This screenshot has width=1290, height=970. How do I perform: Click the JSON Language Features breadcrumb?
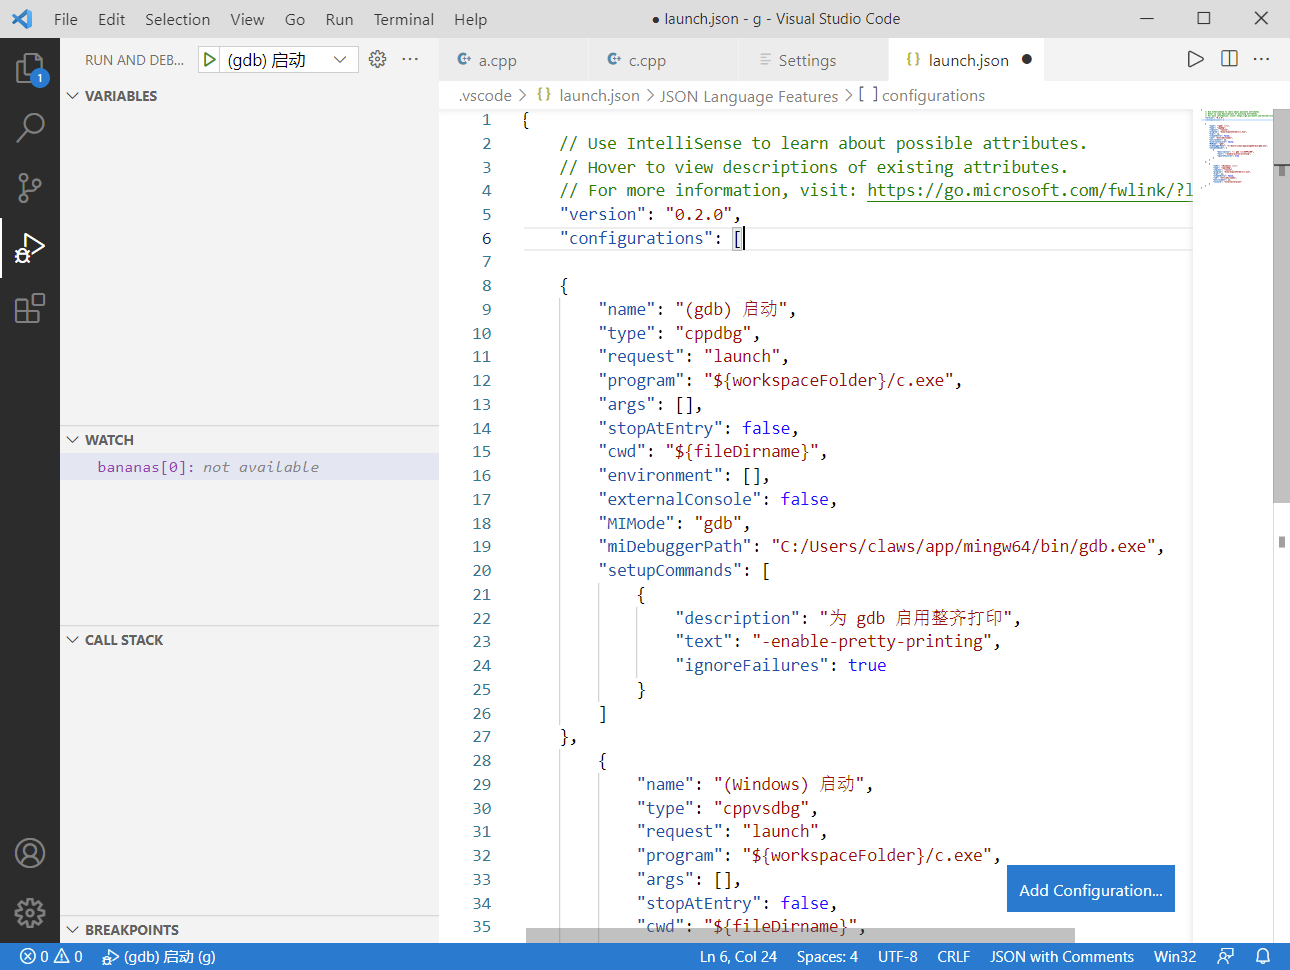coord(749,96)
